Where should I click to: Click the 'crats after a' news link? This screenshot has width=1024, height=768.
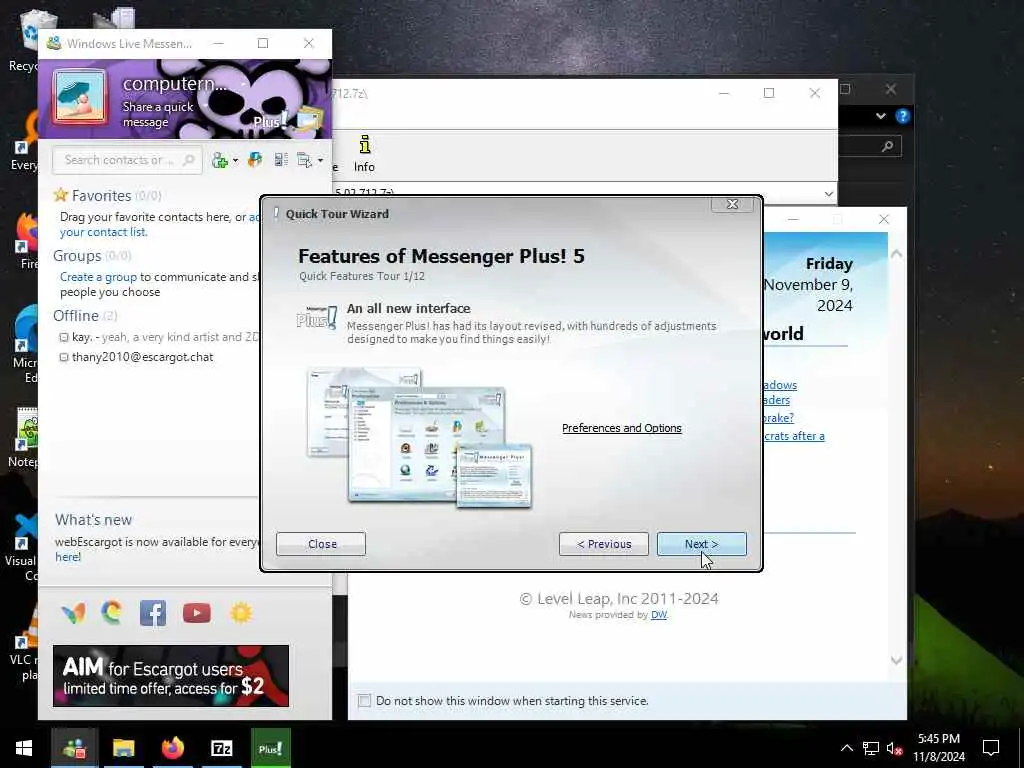794,436
